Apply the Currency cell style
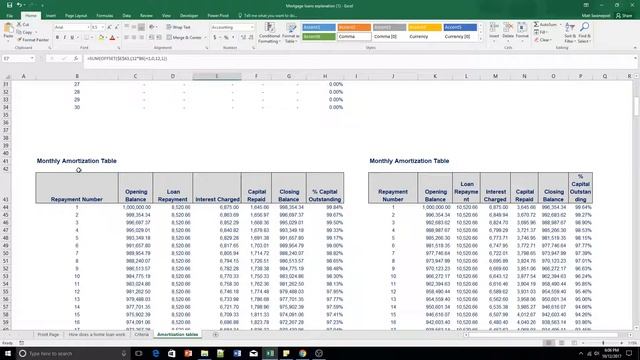 (x=424, y=36)
